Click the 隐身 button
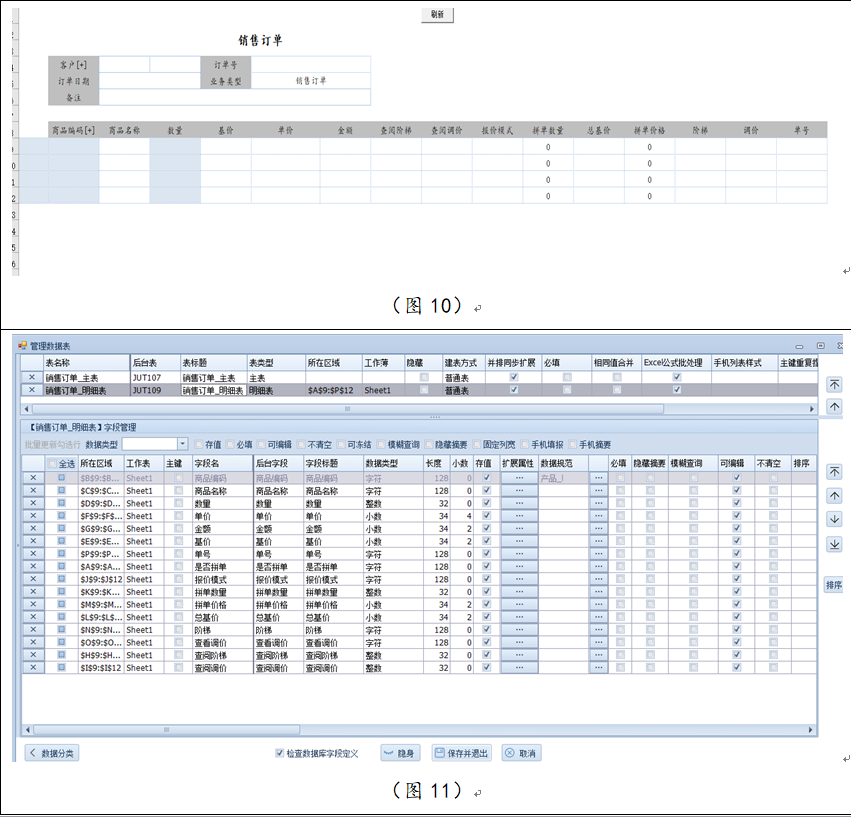 coord(400,753)
